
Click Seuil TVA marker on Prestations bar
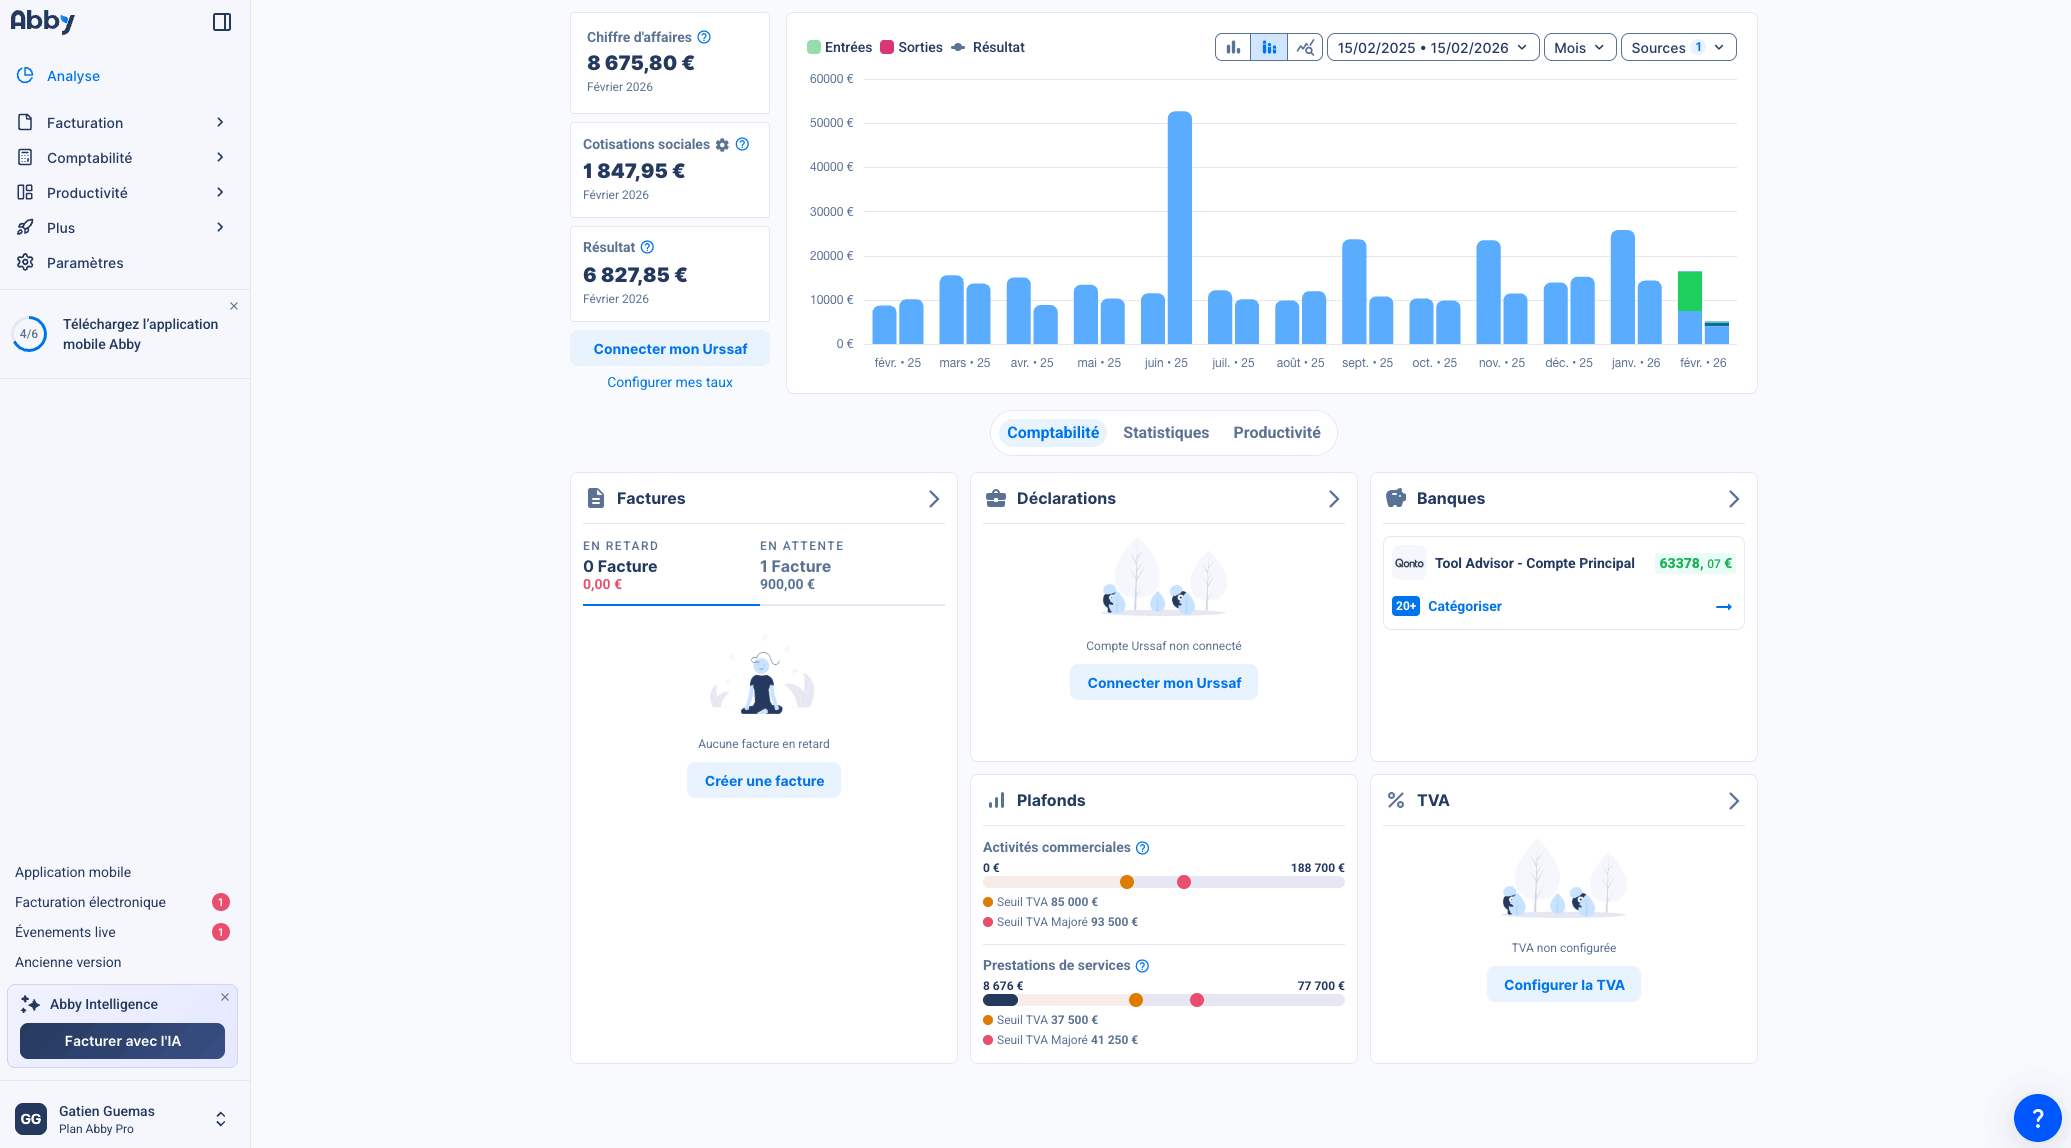1135,1000
